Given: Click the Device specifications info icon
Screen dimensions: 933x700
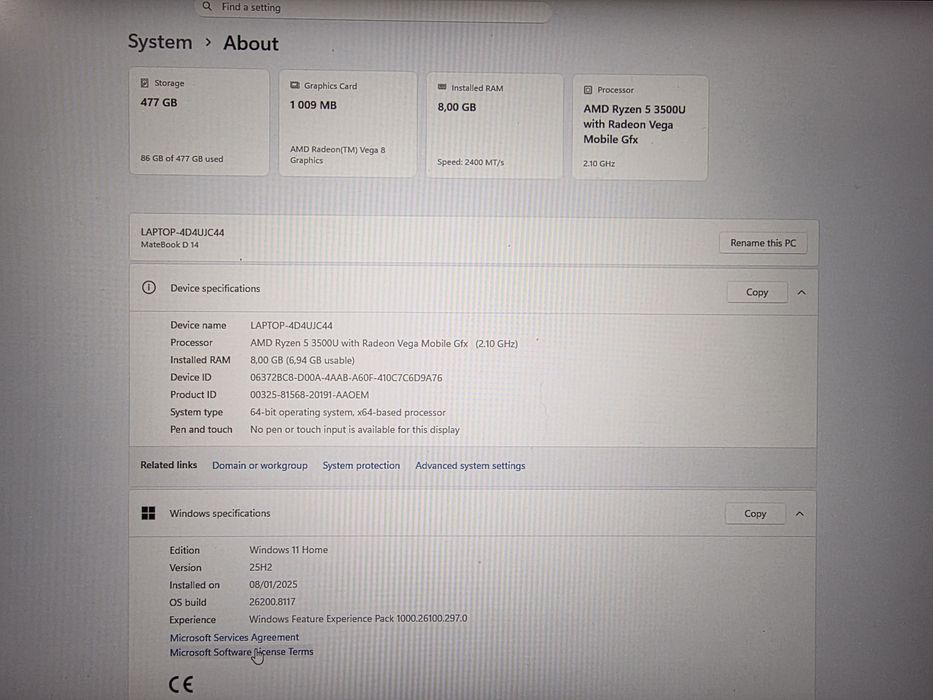Looking at the screenshot, I should [x=149, y=288].
